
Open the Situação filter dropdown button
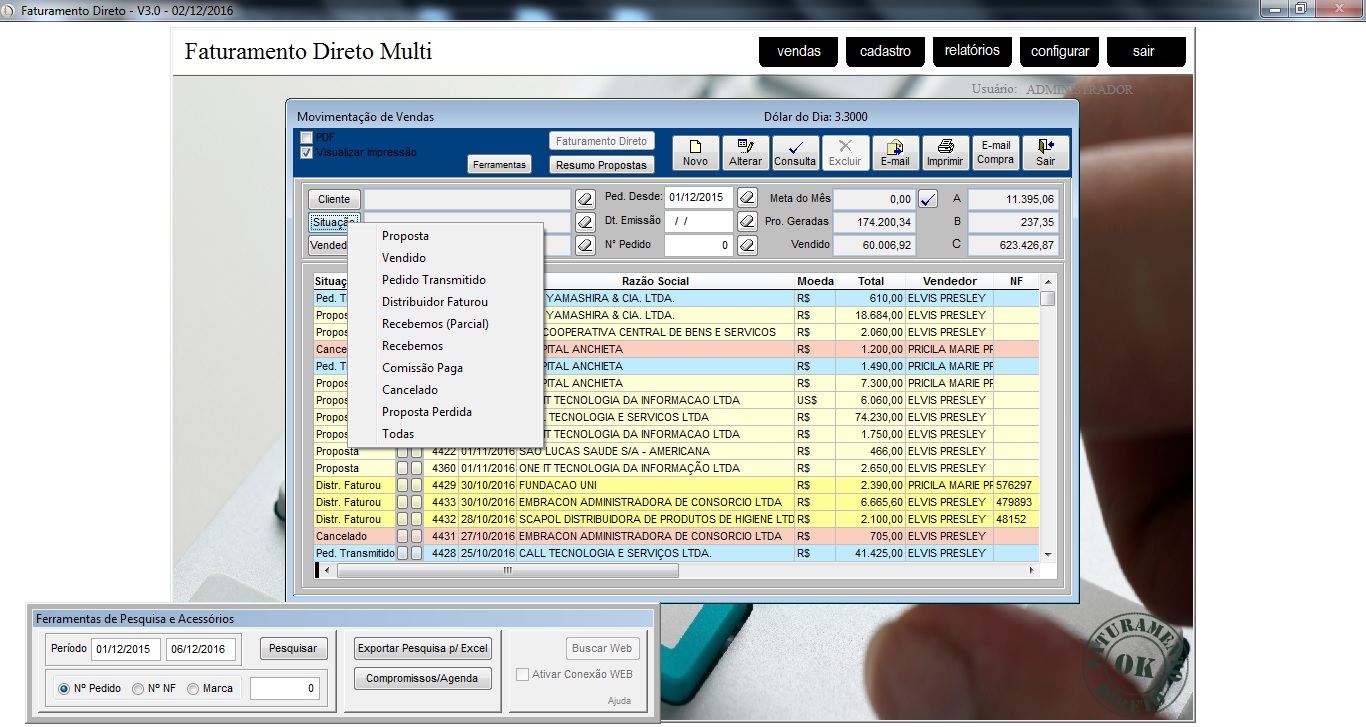click(333, 222)
